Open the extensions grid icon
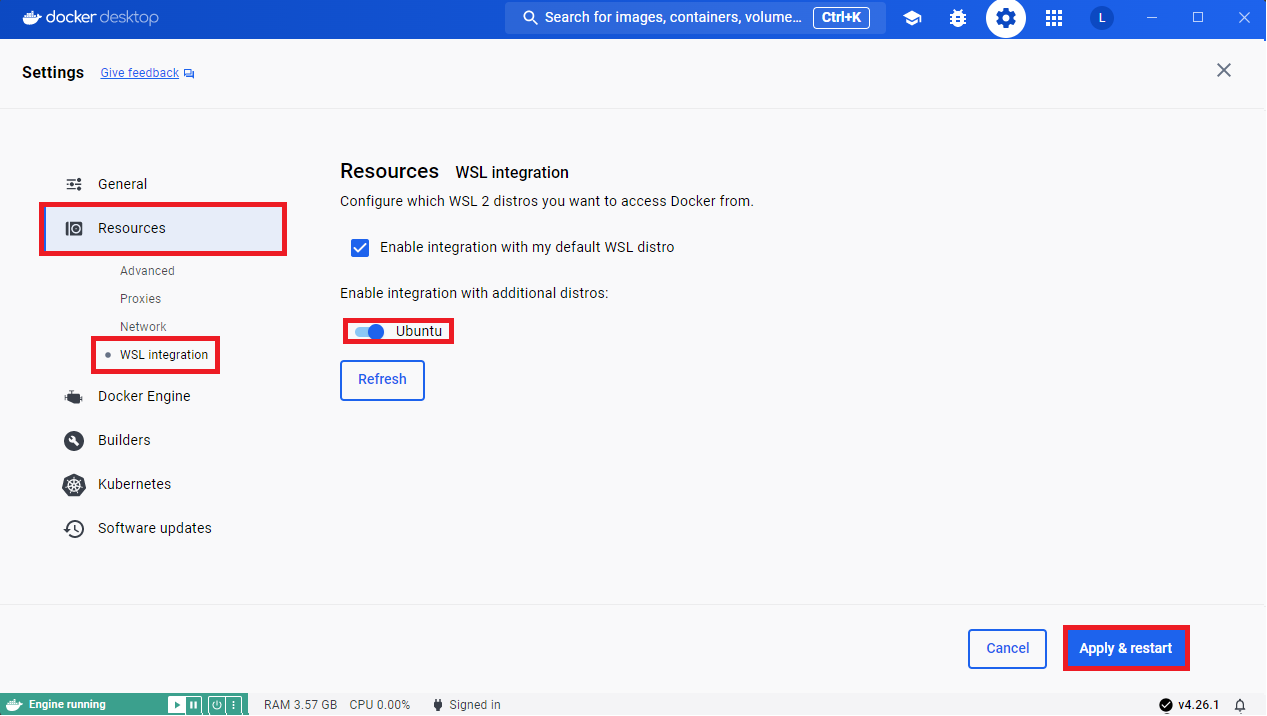The height and width of the screenshot is (716, 1267). 1054,18
